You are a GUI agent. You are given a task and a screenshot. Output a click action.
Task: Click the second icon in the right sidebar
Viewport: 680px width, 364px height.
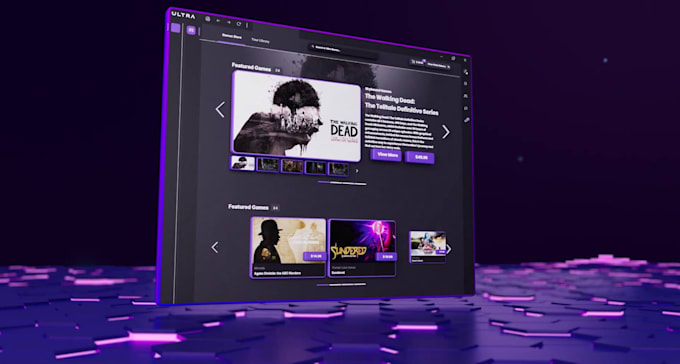pos(465,84)
